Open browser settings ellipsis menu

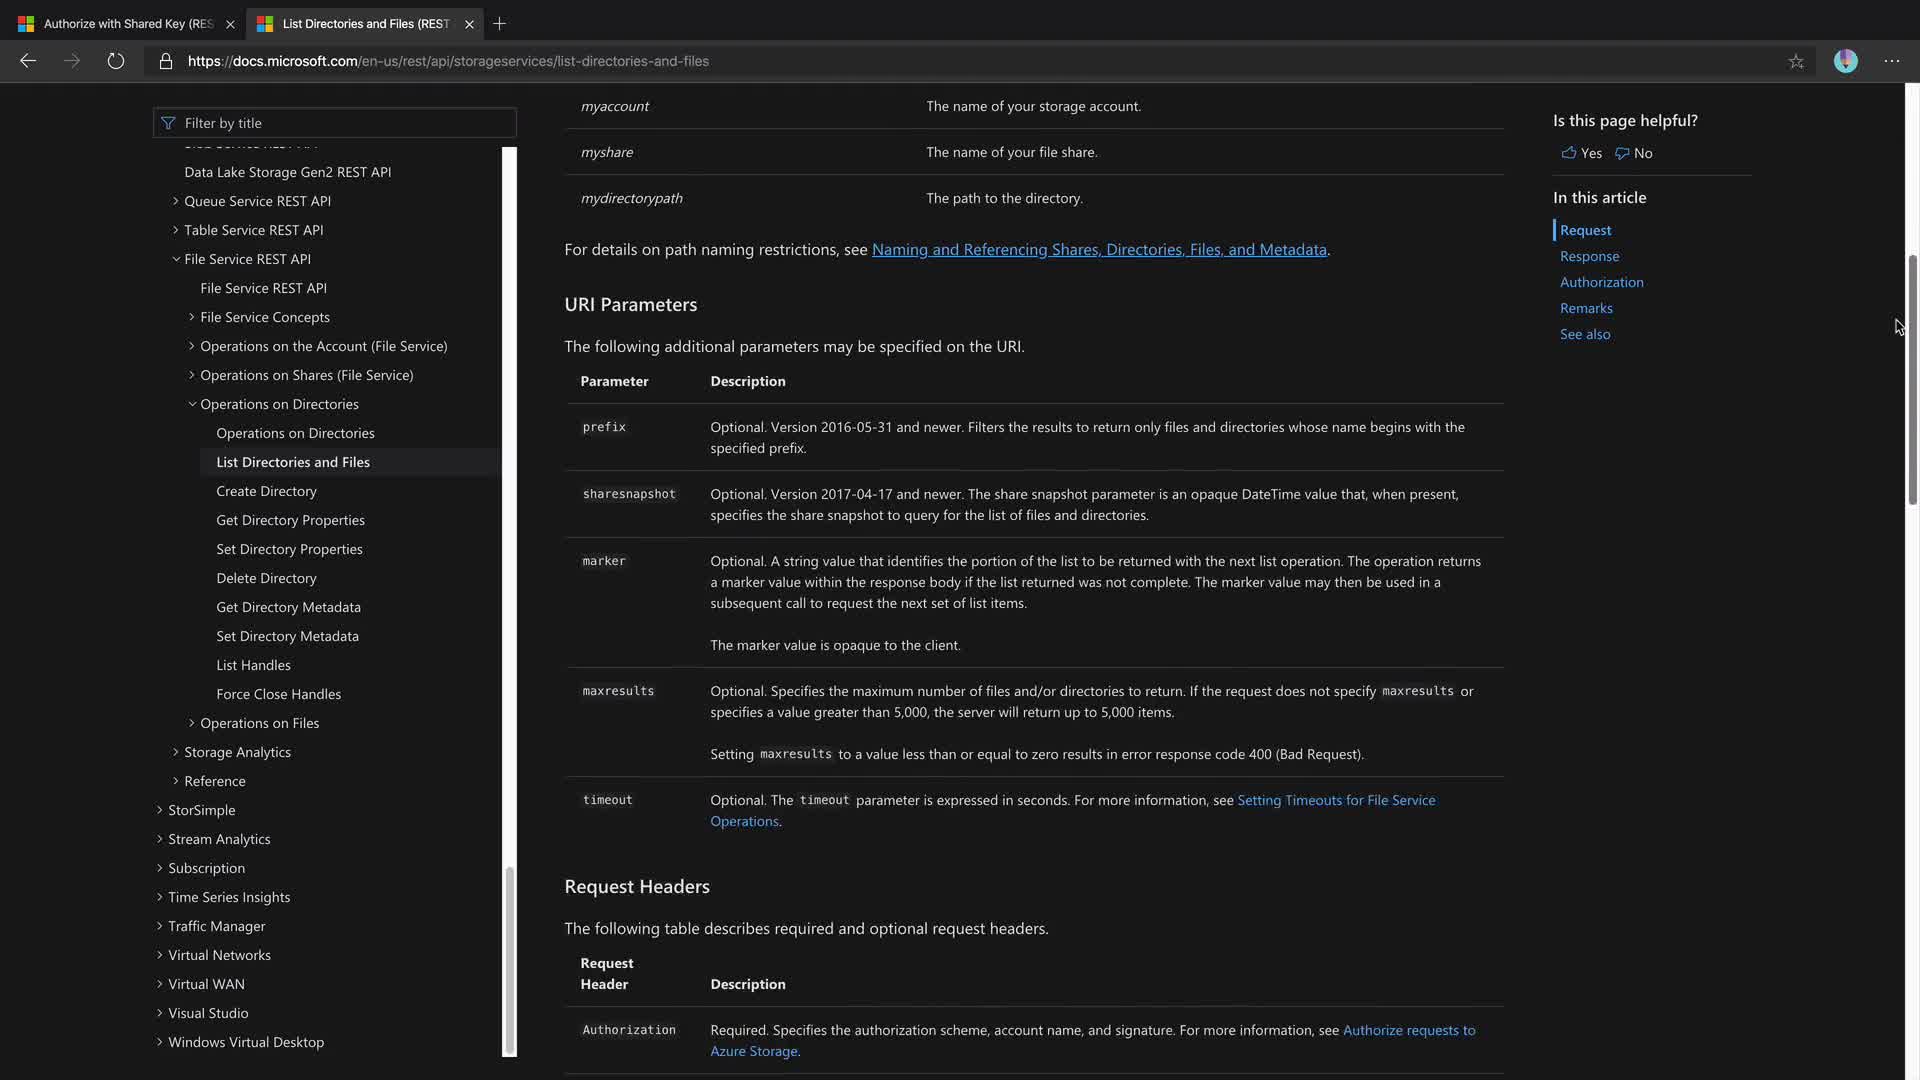[1891, 61]
